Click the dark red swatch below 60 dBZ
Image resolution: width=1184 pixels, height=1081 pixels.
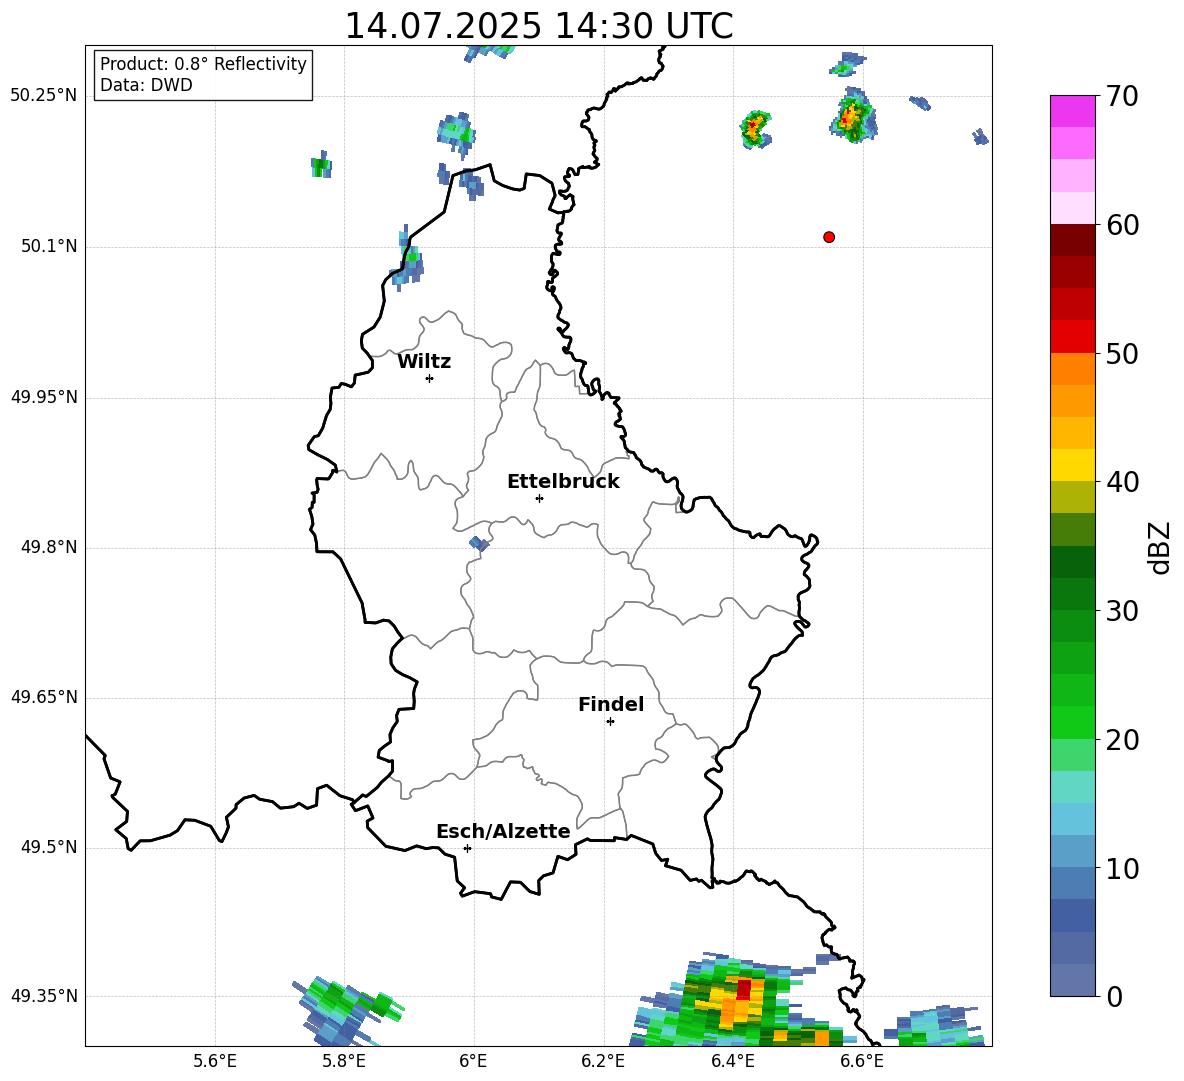tap(1072, 240)
